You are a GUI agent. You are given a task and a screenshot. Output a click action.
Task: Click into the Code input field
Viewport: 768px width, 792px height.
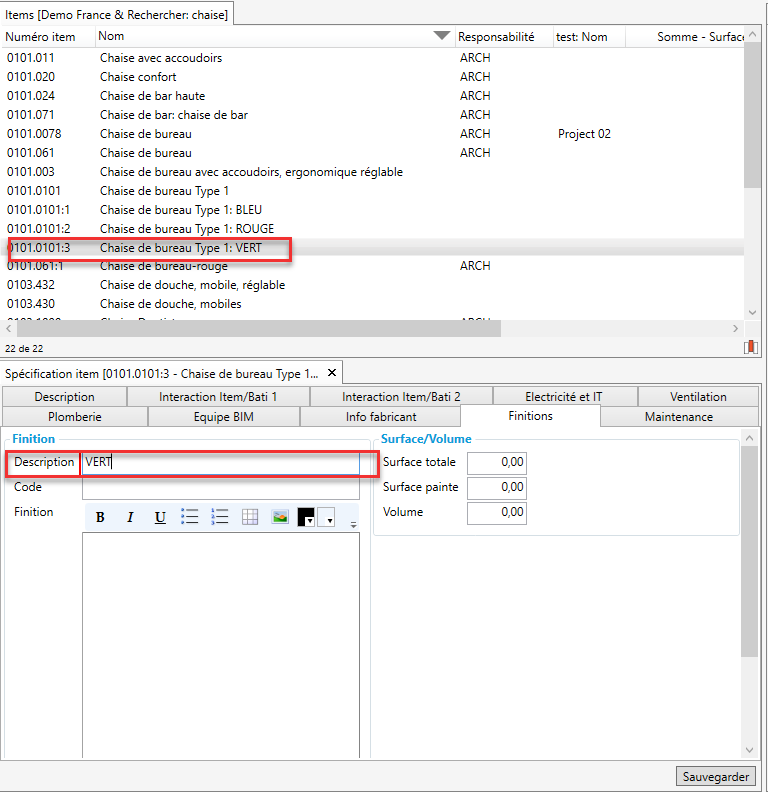pos(220,488)
